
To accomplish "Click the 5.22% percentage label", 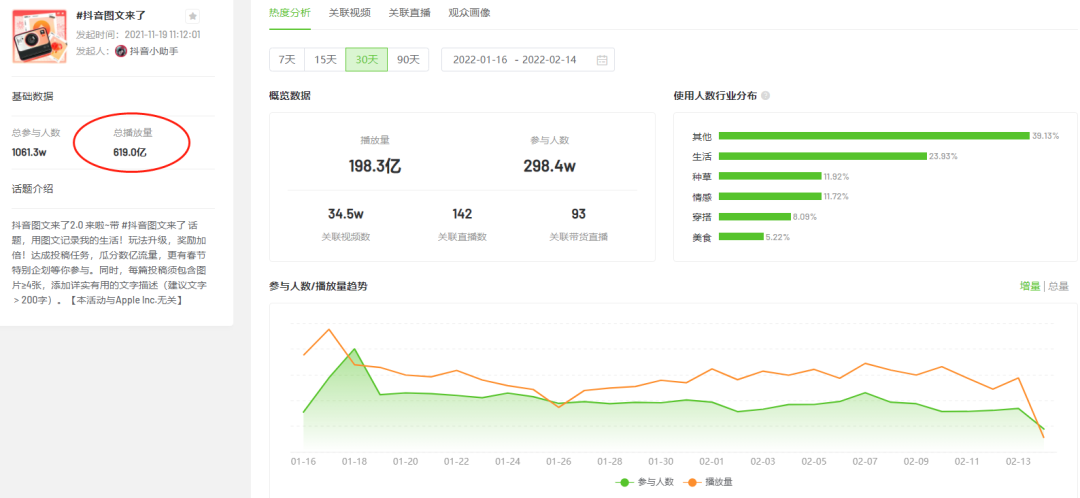I will [x=778, y=237].
